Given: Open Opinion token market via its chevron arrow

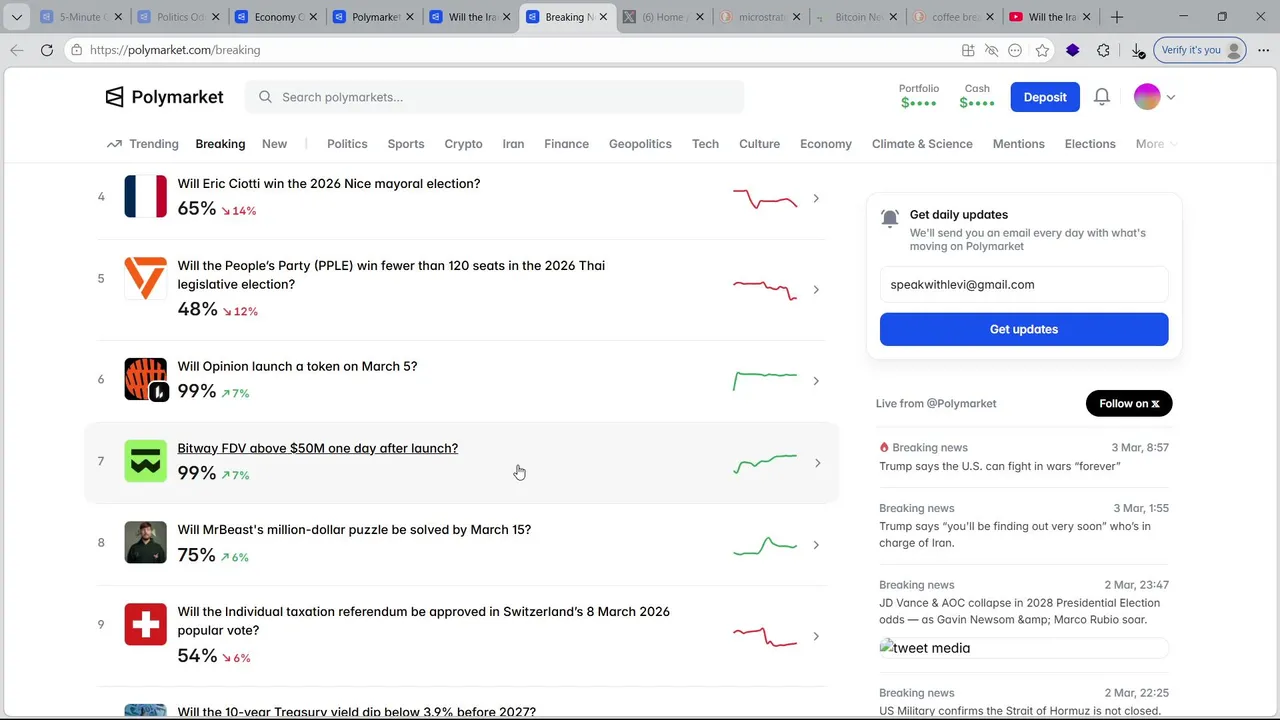Looking at the screenshot, I should click(x=817, y=381).
